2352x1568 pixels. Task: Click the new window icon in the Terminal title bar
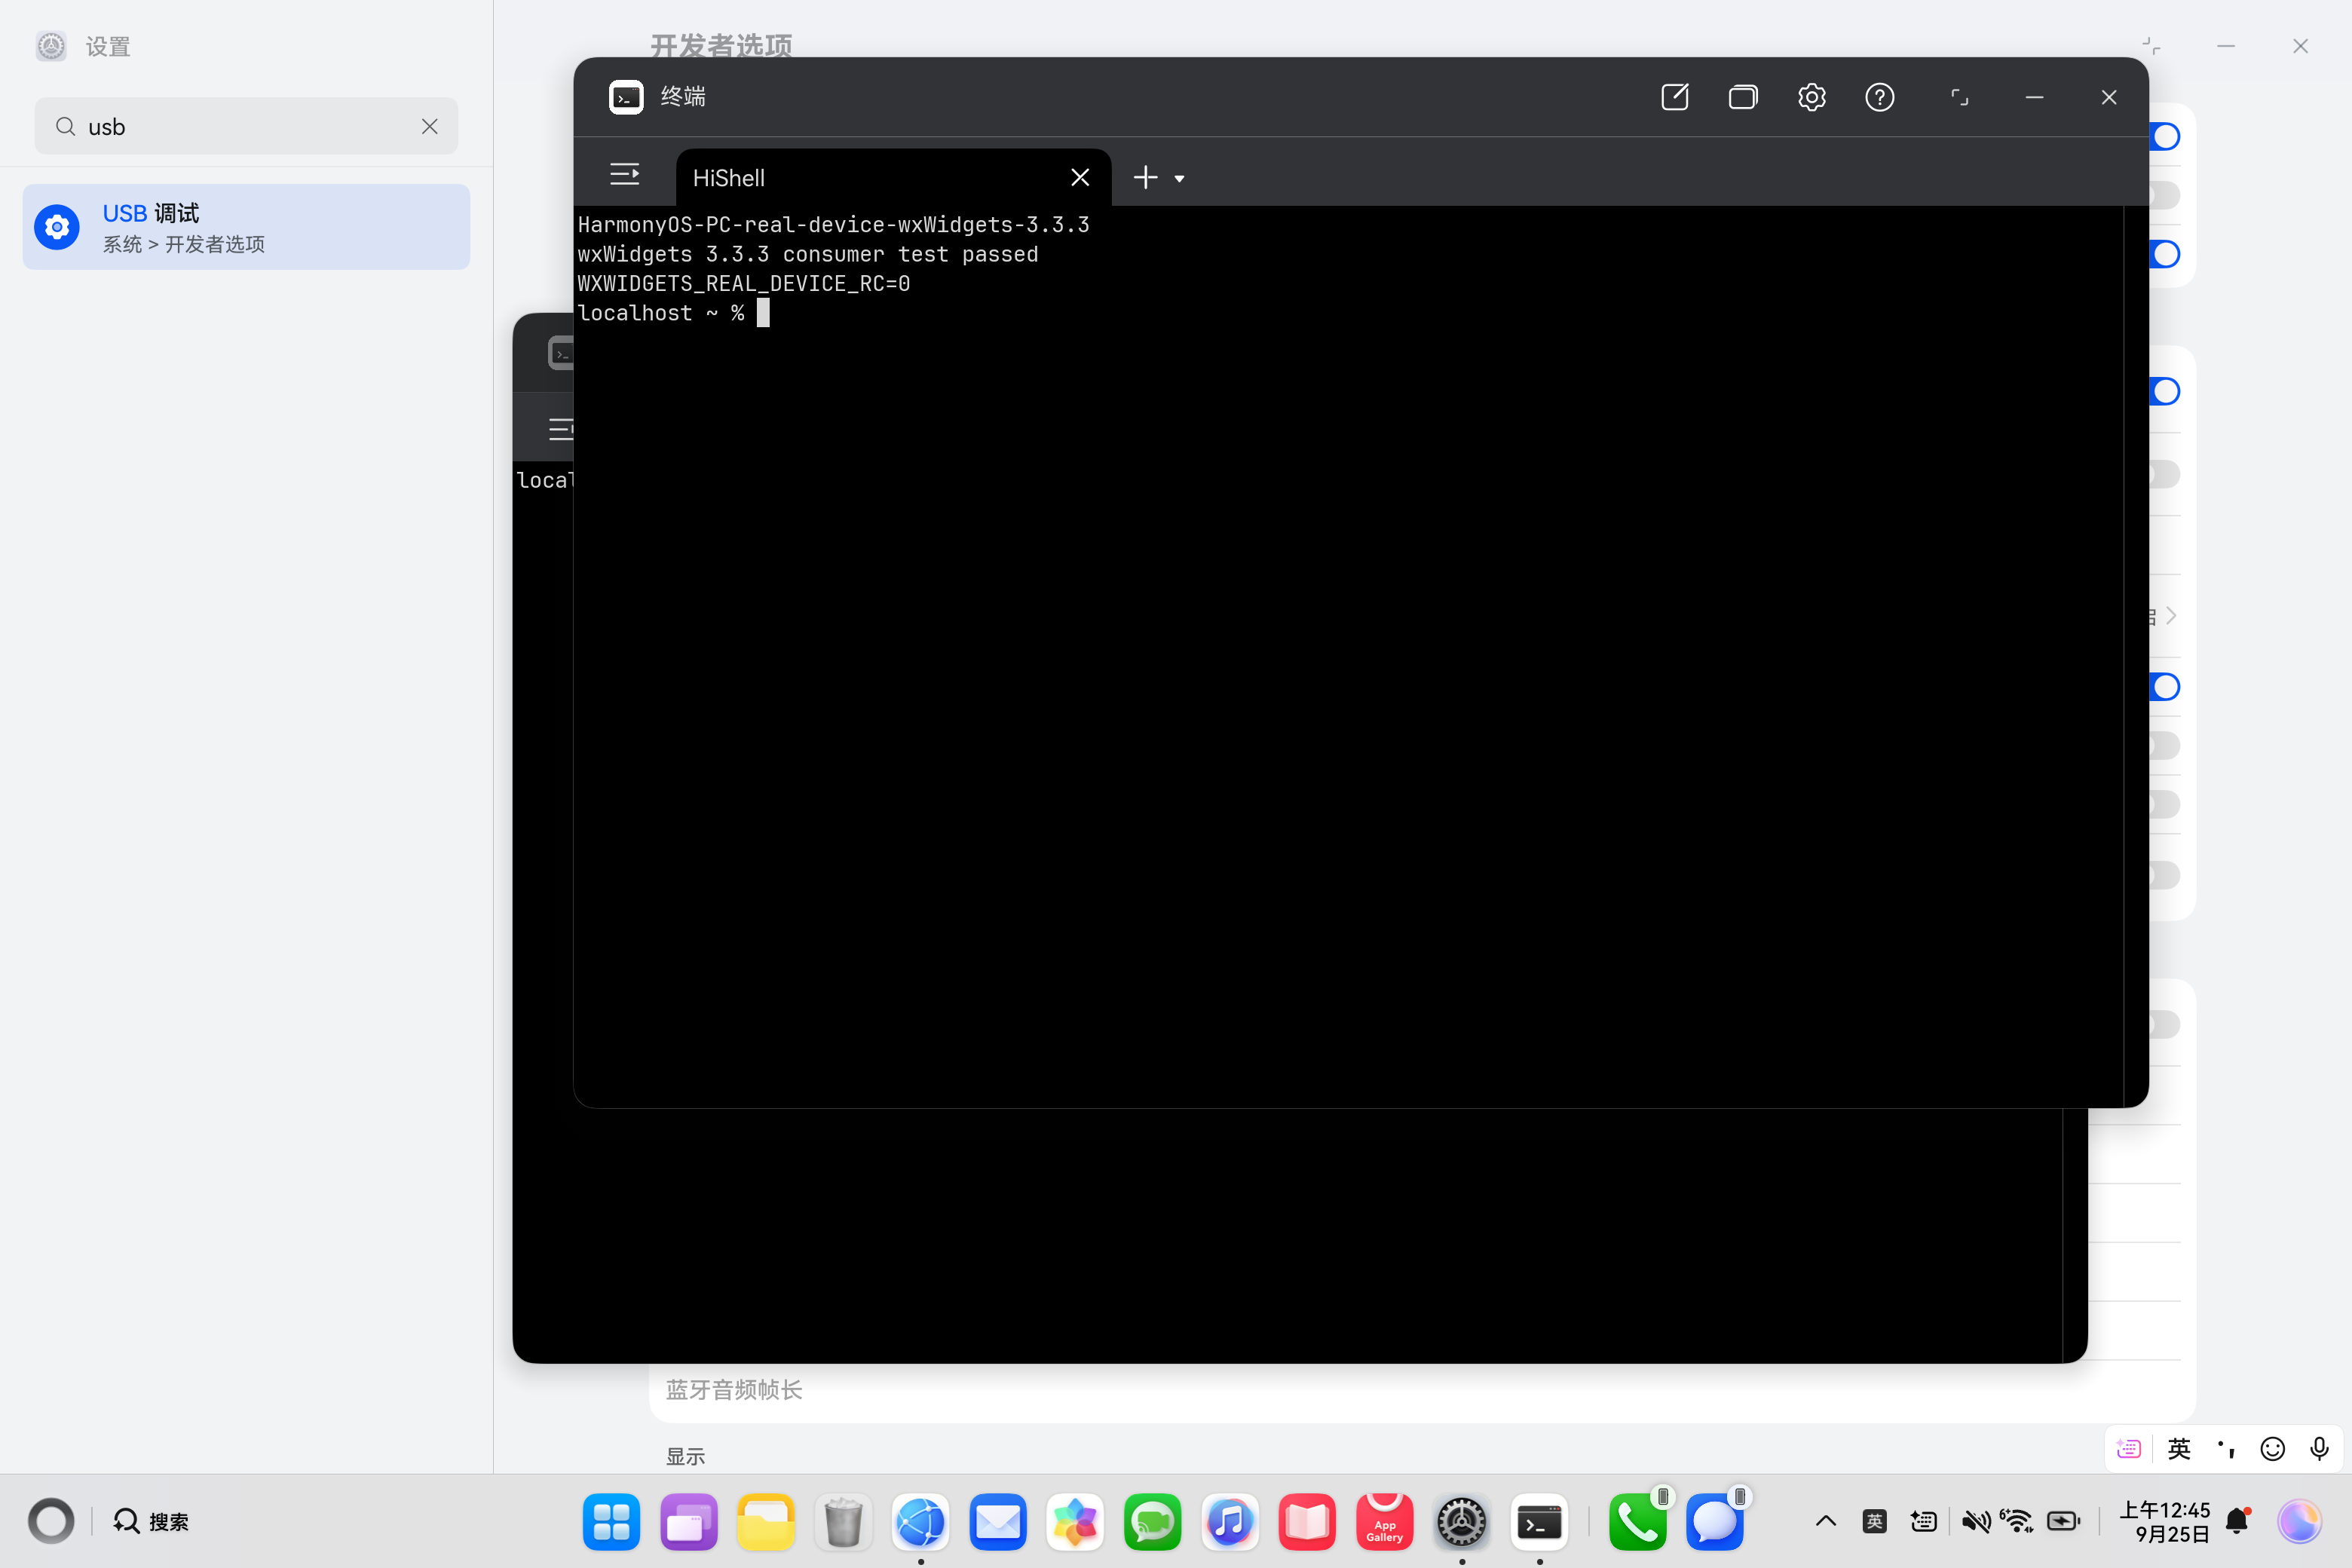(1675, 97)
